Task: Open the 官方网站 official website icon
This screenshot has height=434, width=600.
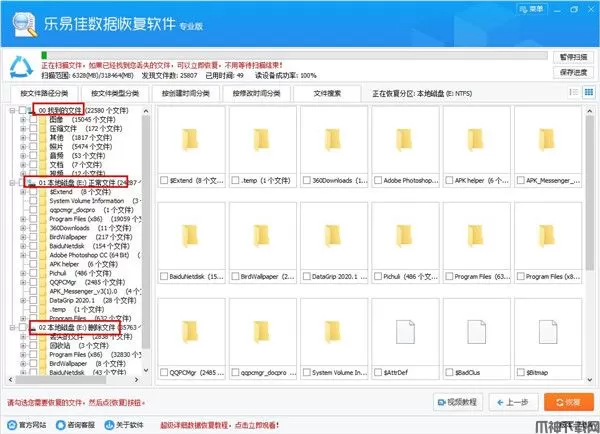Action: 12,425
